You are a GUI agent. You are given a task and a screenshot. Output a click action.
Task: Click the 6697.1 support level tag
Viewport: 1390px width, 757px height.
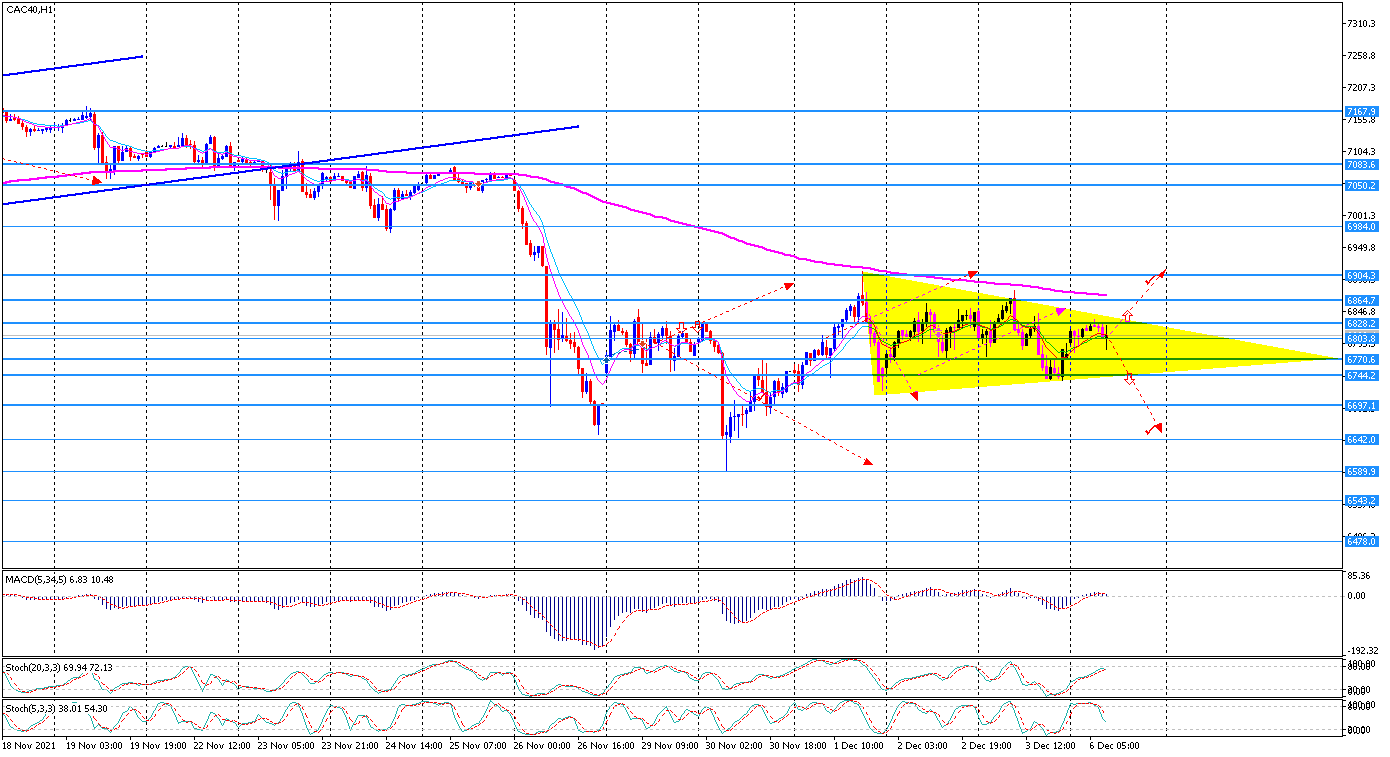pos(1362,405)
